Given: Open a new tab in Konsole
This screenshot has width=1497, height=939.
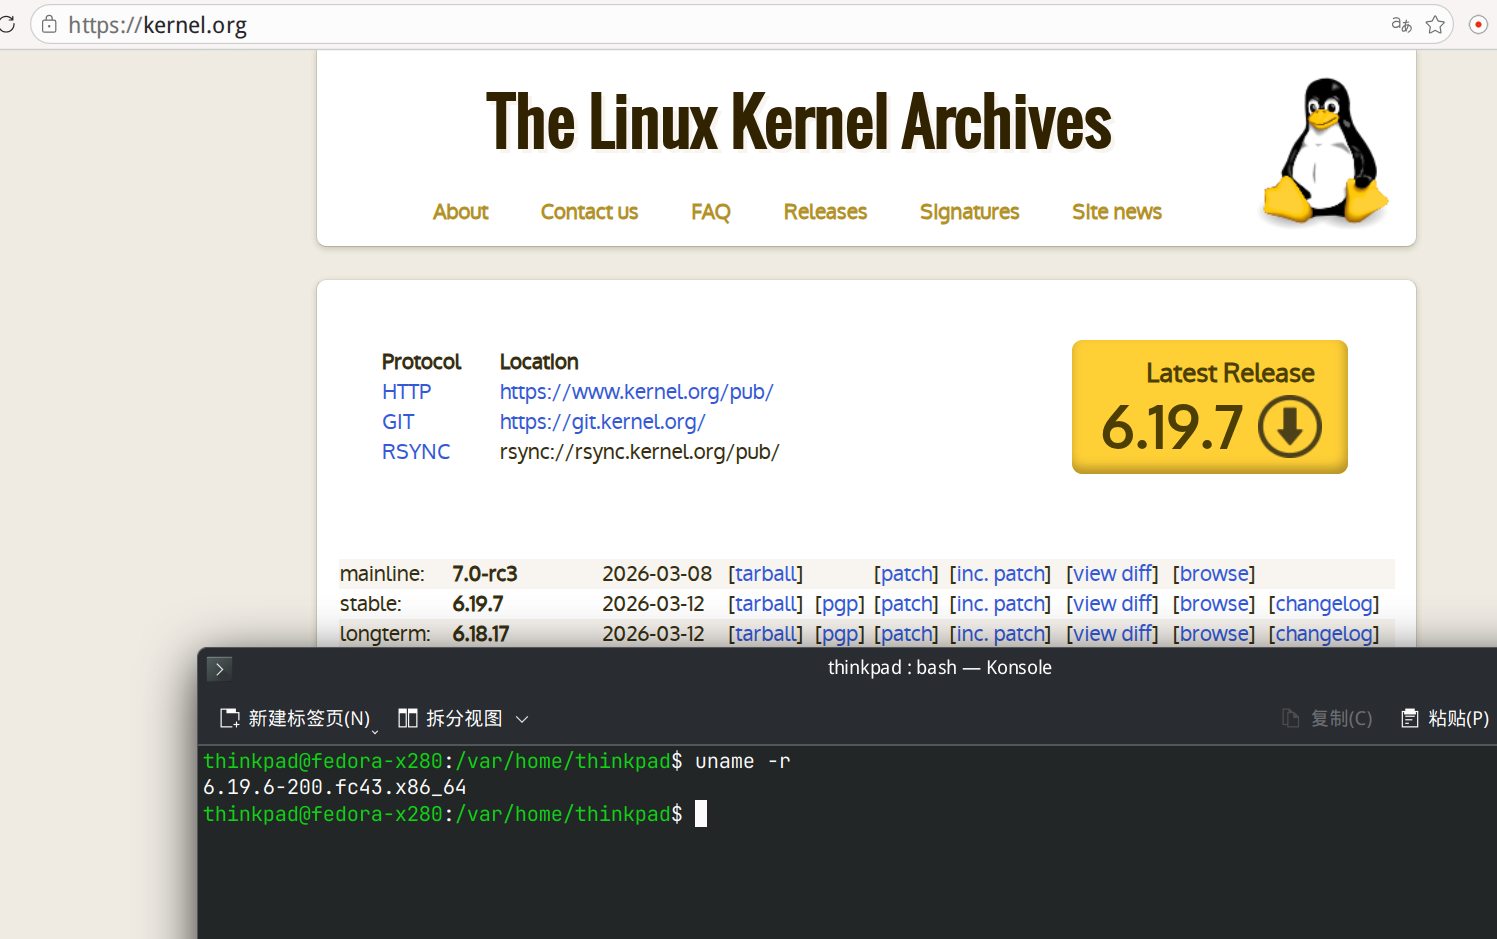Looking at the screenshot, I should pos(295,718).
